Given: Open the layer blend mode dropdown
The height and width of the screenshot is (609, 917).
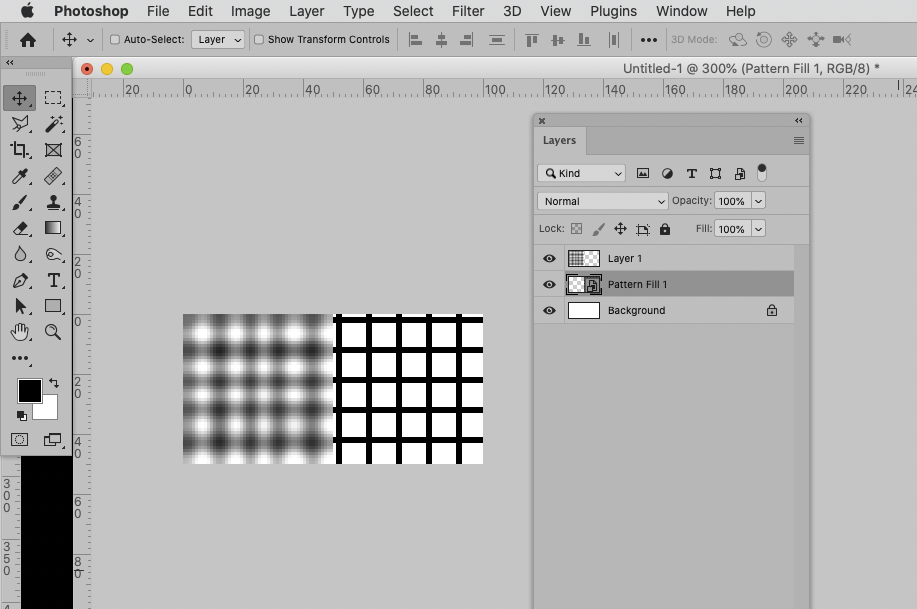Looking at the screenshot, I should point(602,201).
